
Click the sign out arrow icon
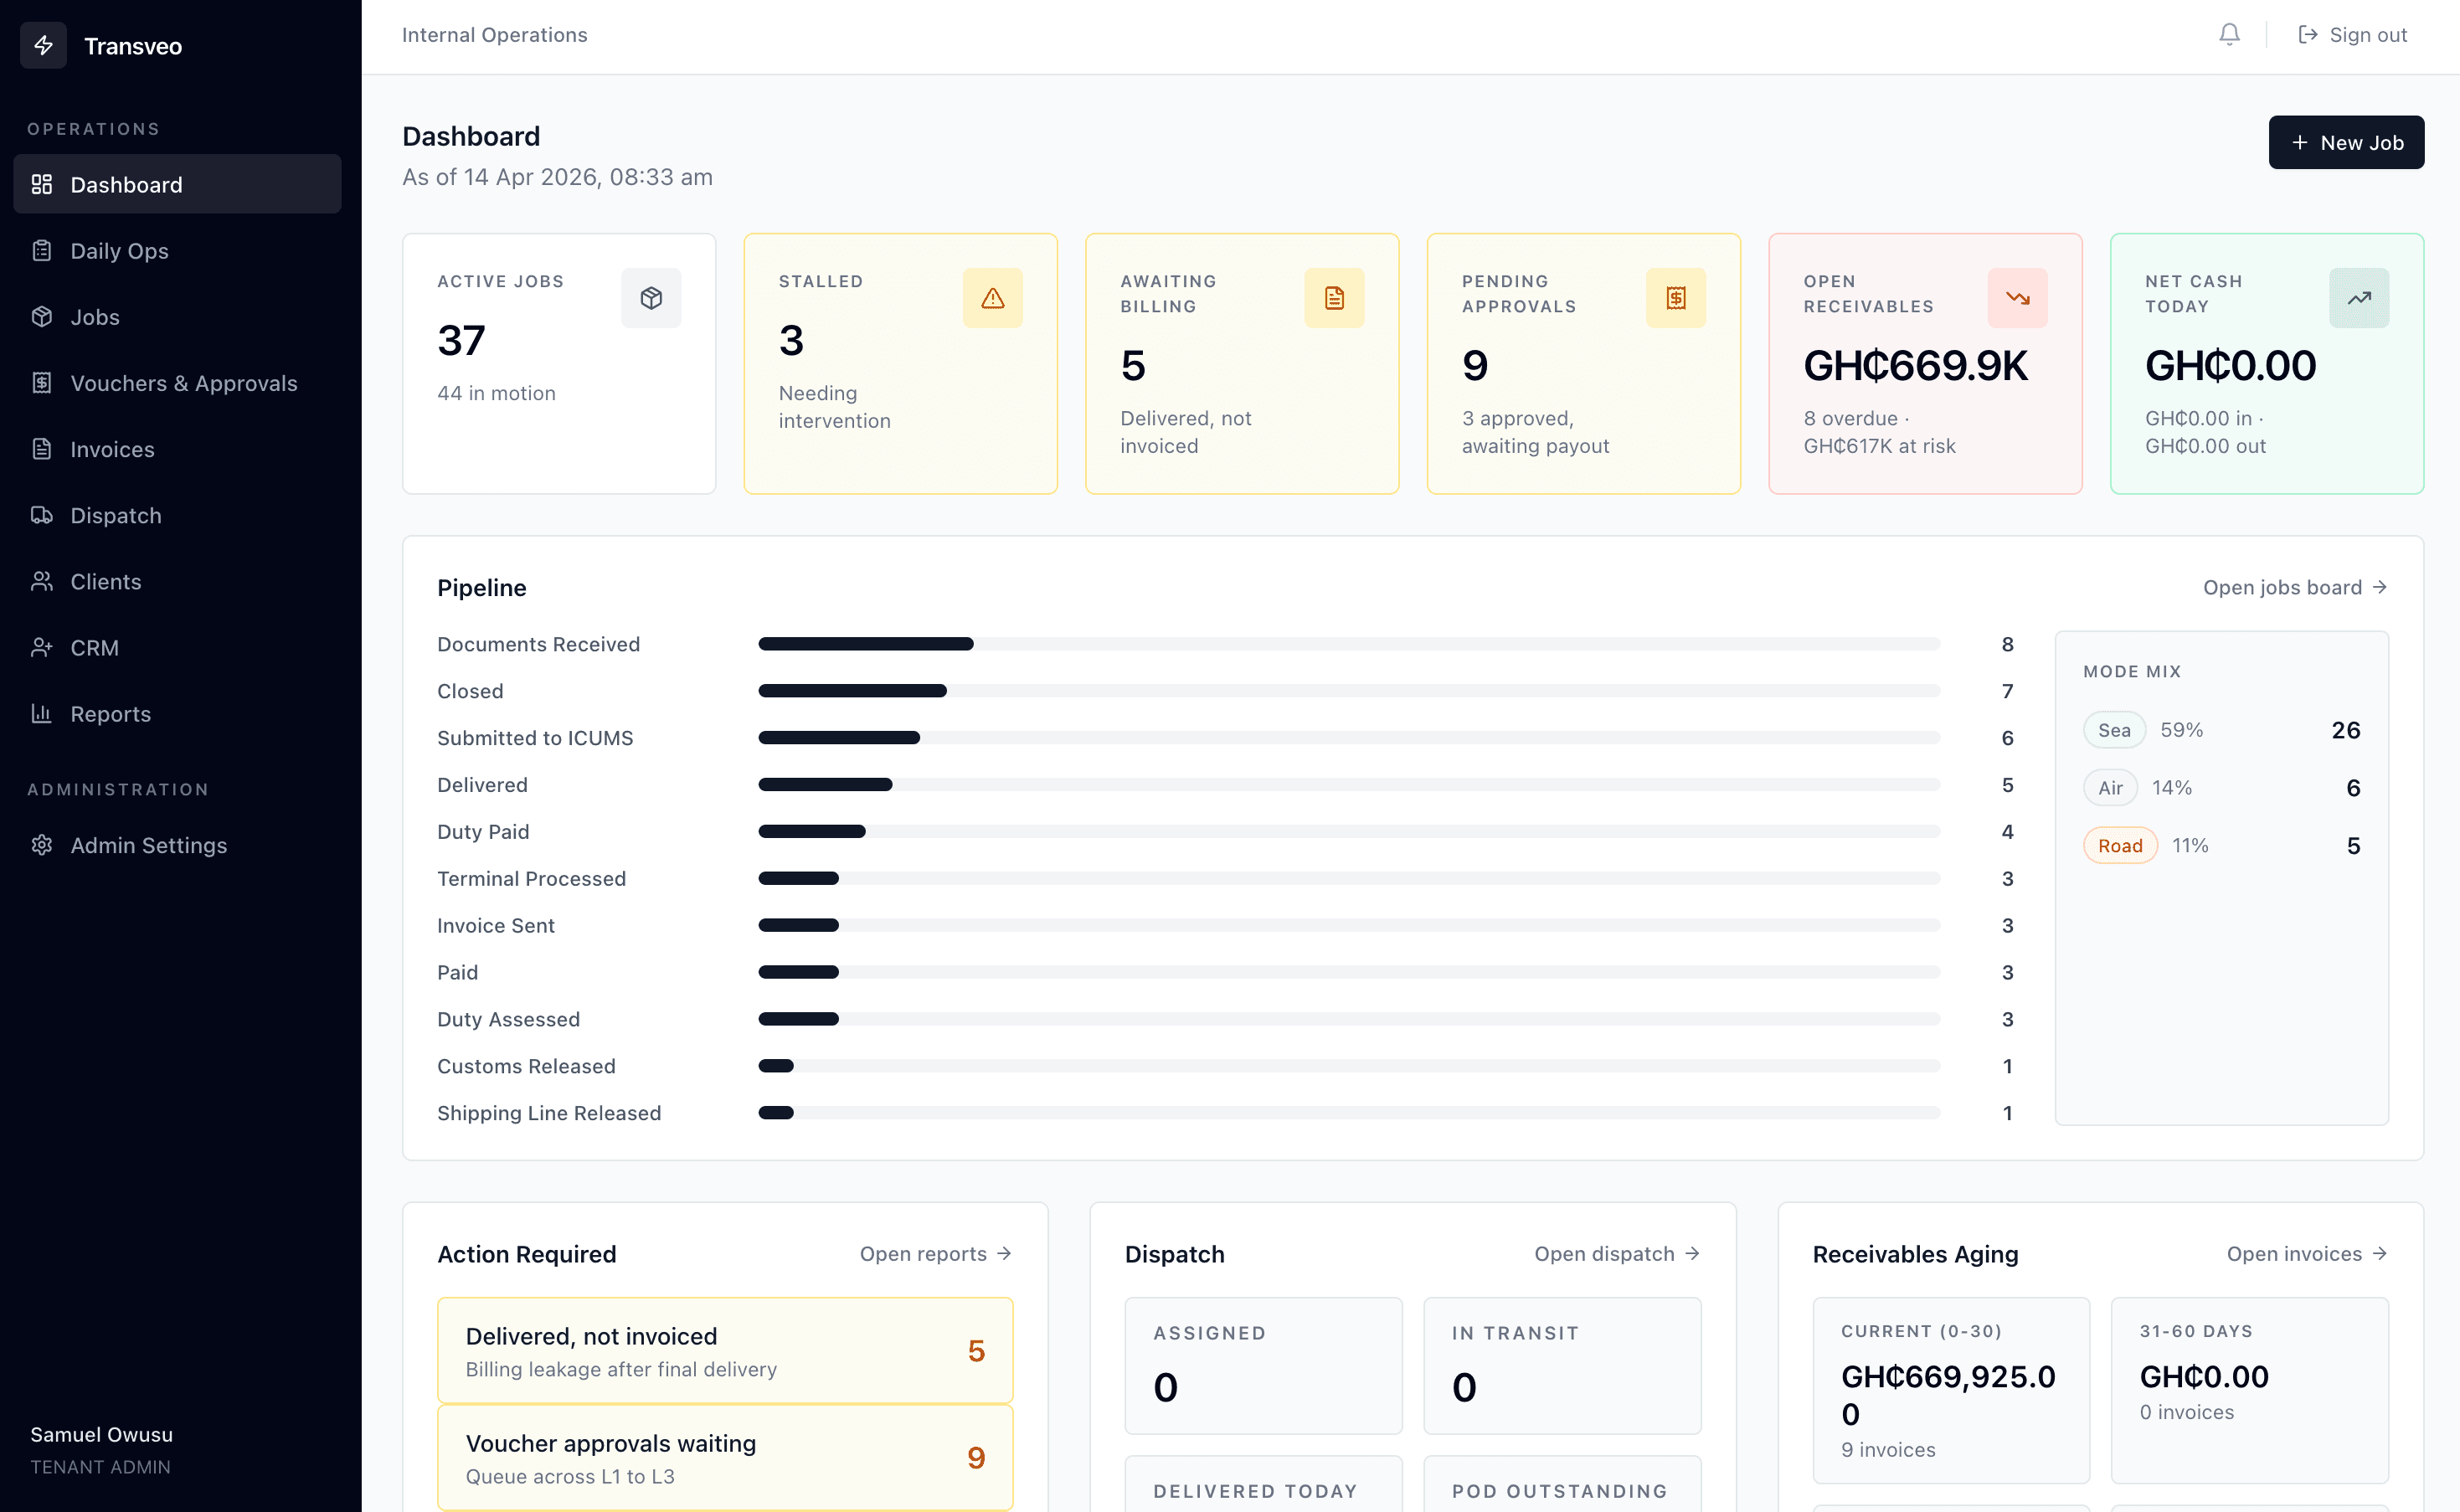pyautogui.click(x=2308, y=35)
